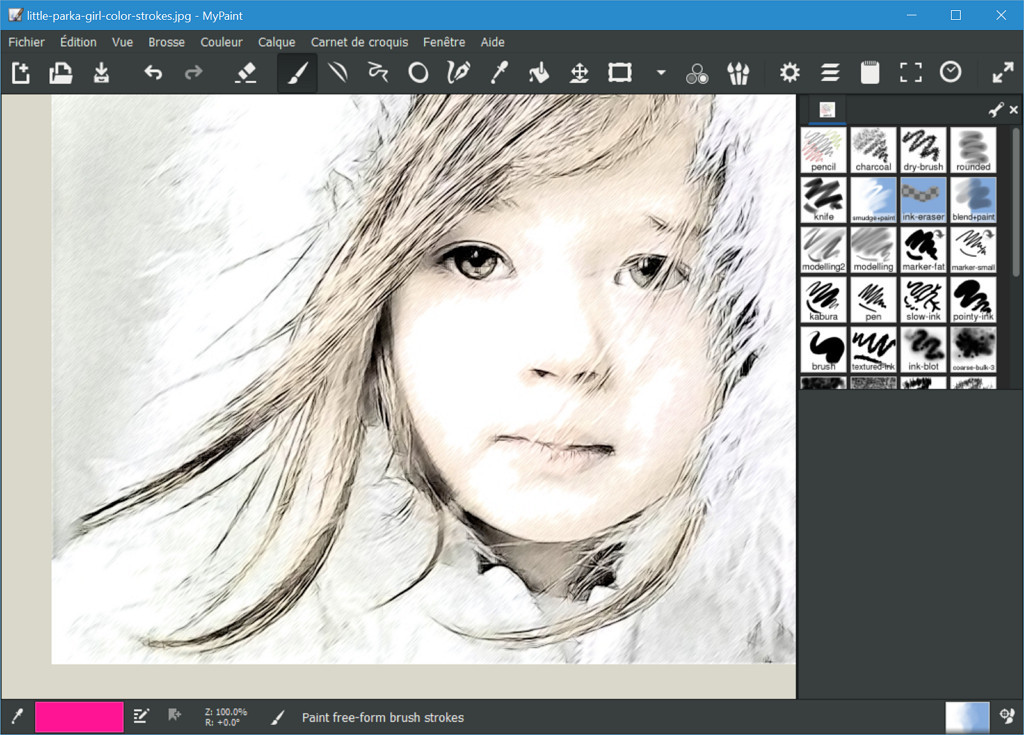Open the Brosse menu

166,42
